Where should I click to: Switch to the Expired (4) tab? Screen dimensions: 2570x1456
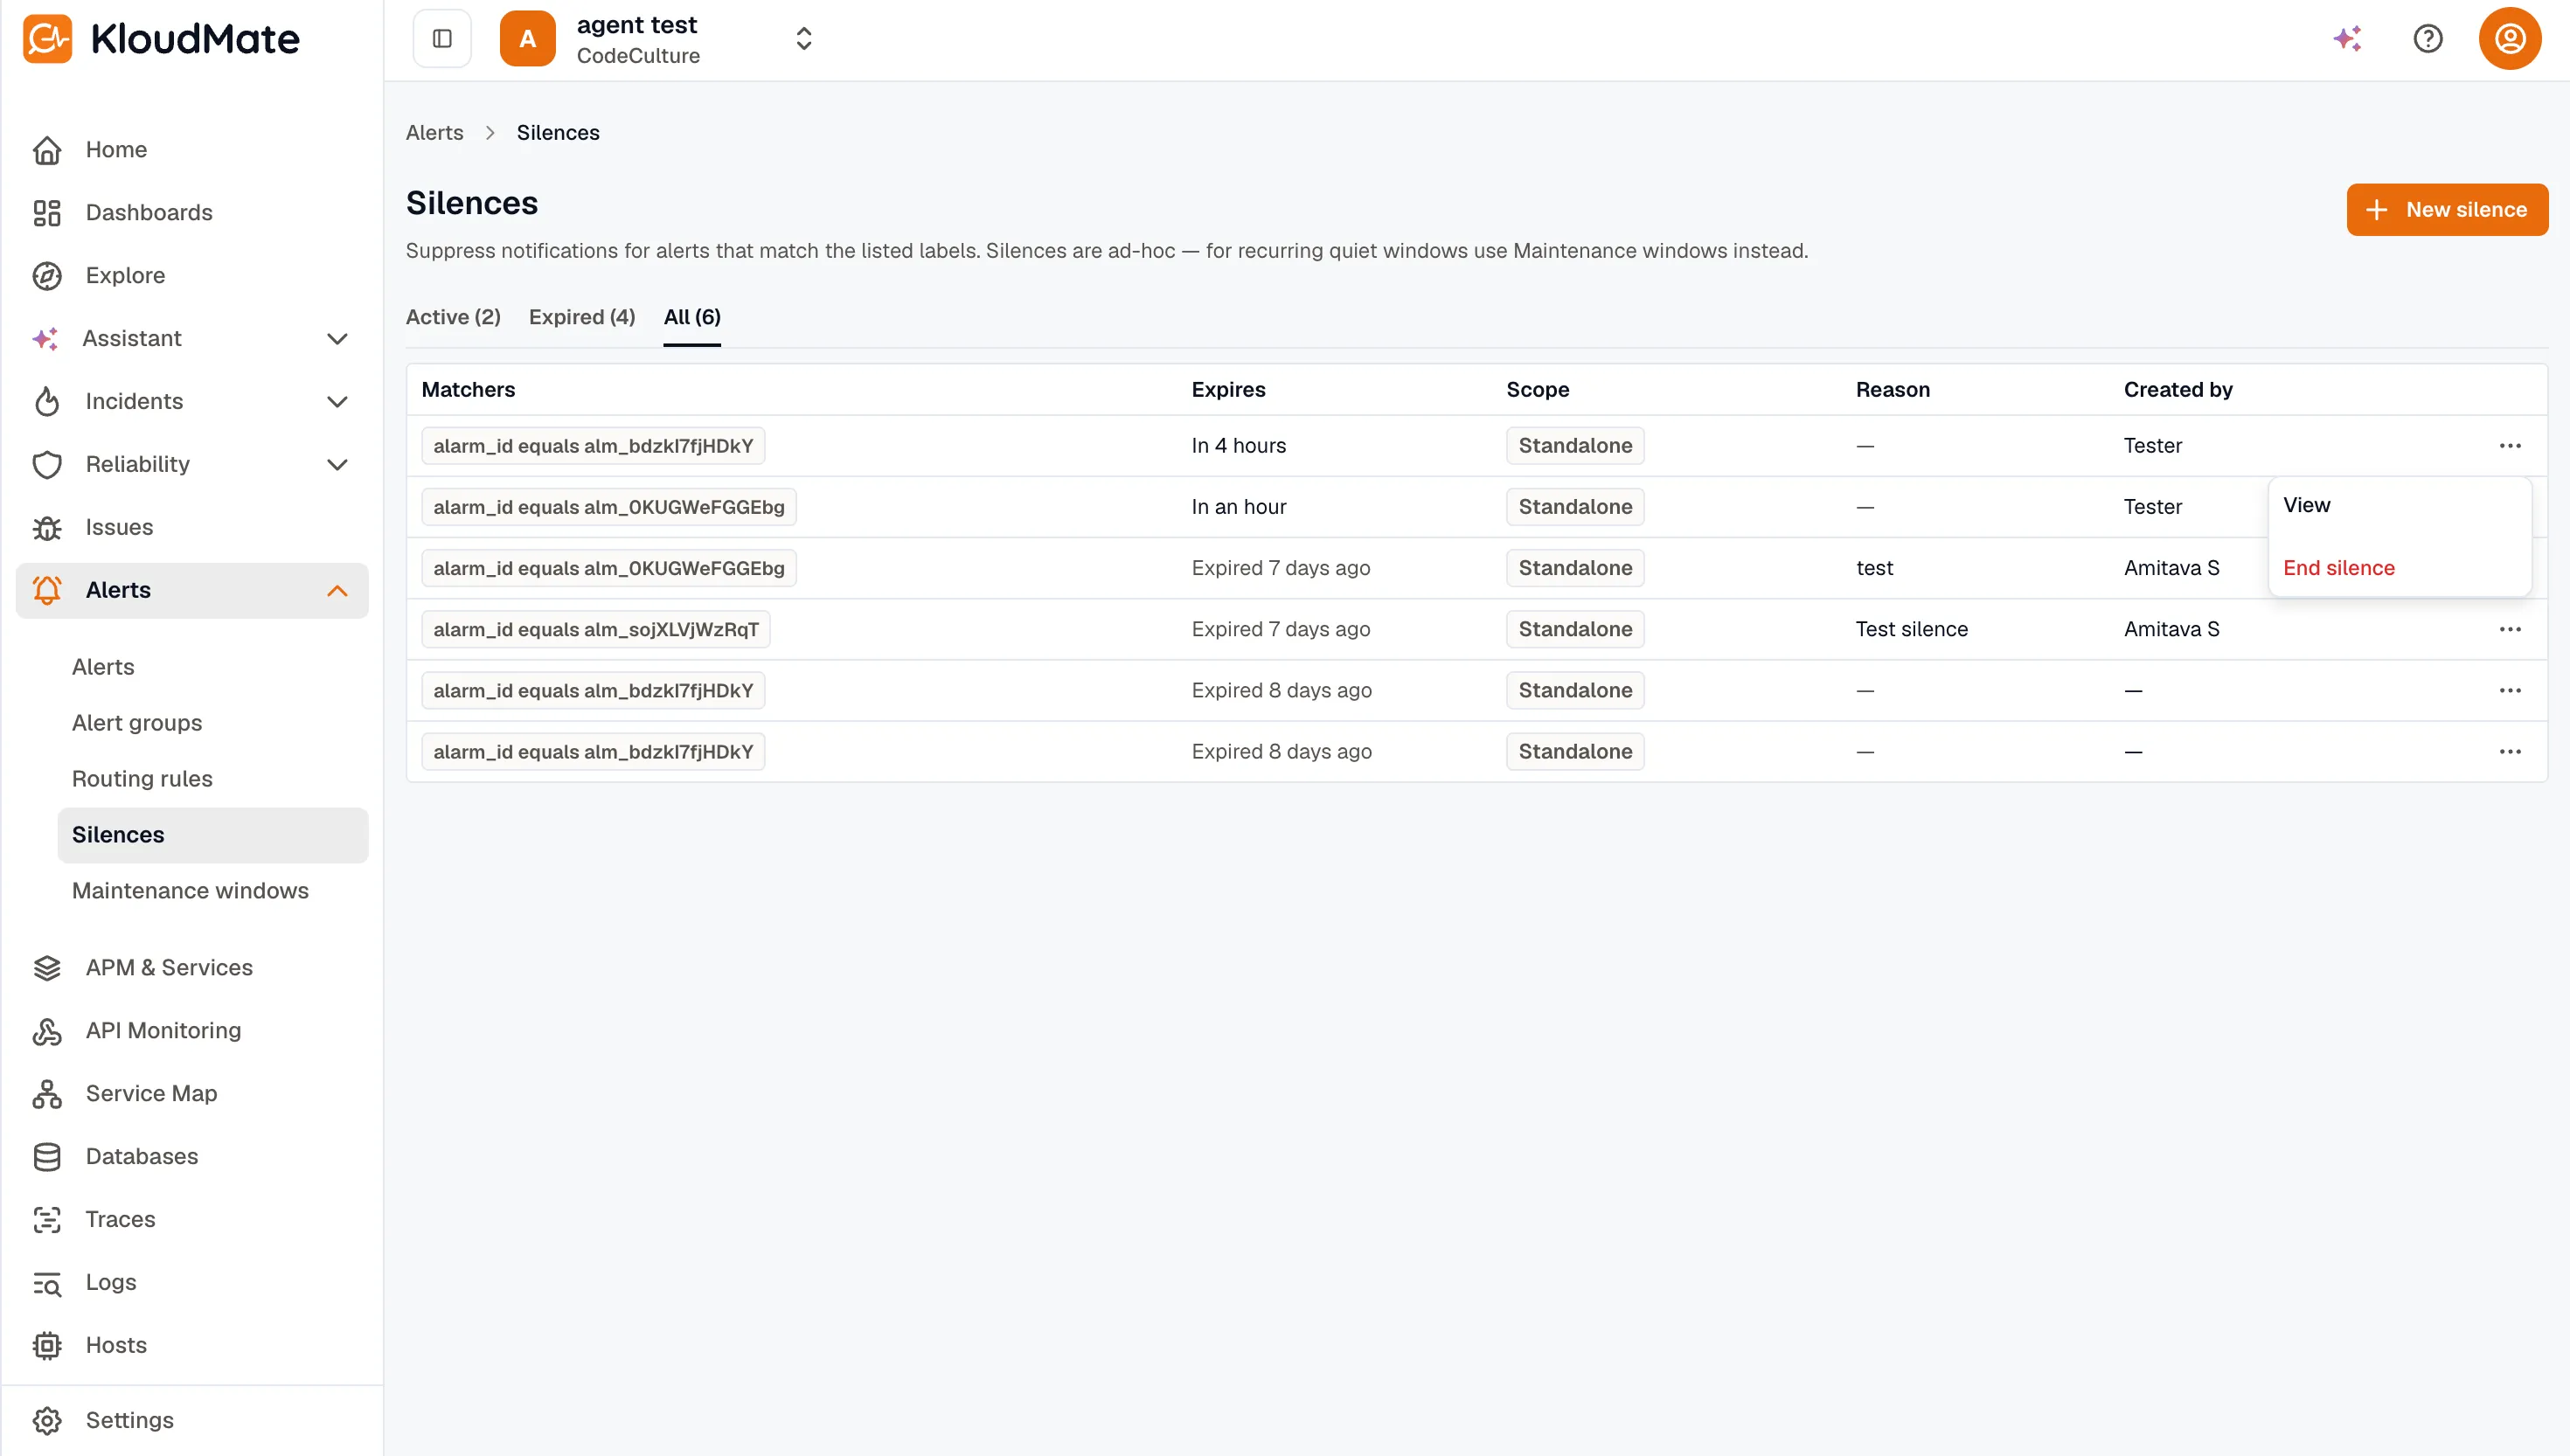click(582, 317)
